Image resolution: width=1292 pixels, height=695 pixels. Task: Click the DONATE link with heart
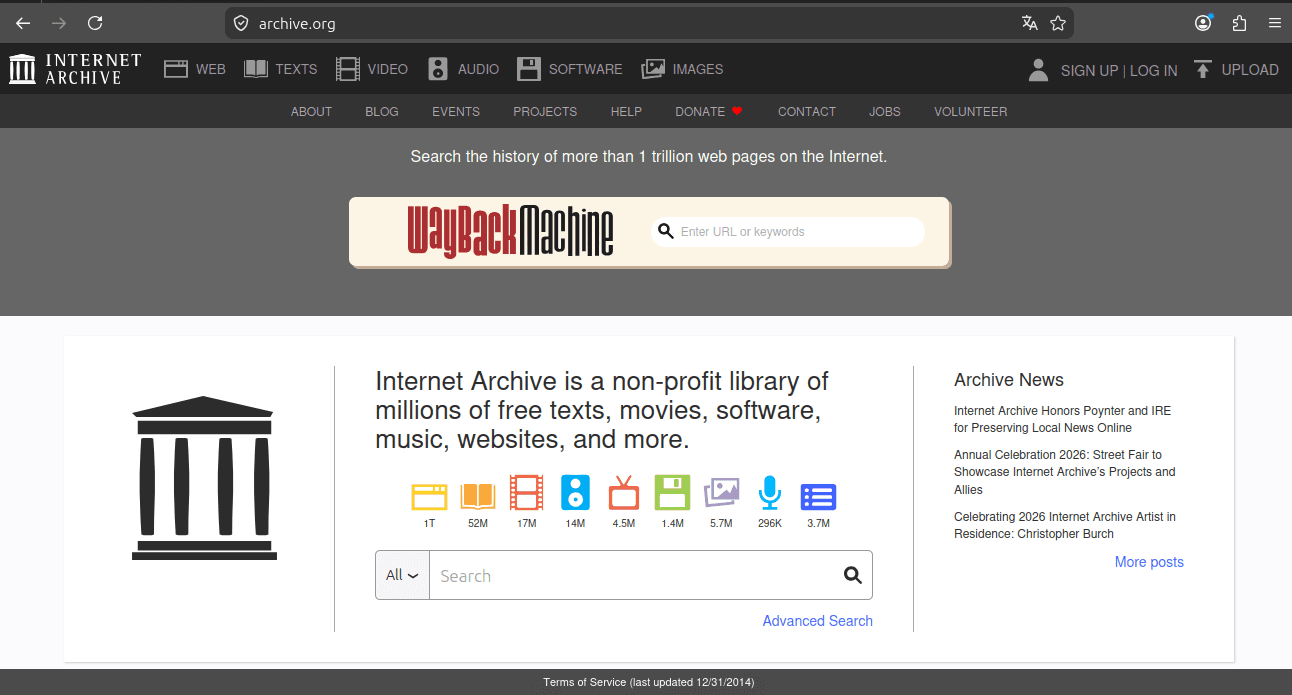[x=709, y=111]
